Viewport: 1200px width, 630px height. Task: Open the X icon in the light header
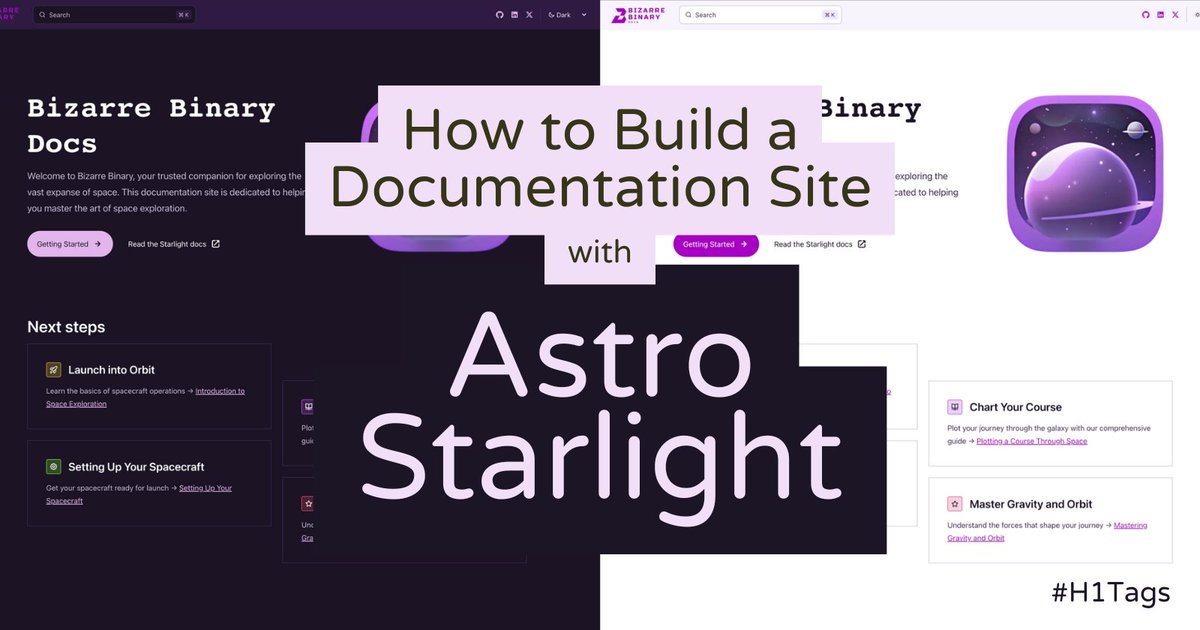(1175, 15)
